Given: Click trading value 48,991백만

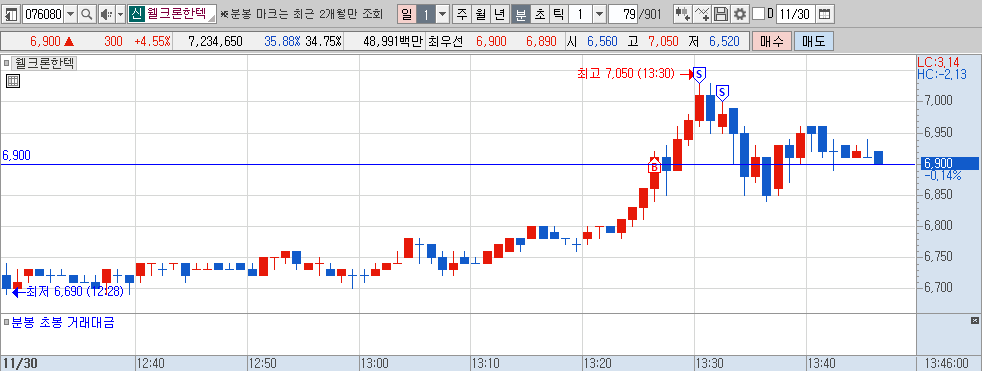Looking at the screenshot, I should (x=393, y=41).
